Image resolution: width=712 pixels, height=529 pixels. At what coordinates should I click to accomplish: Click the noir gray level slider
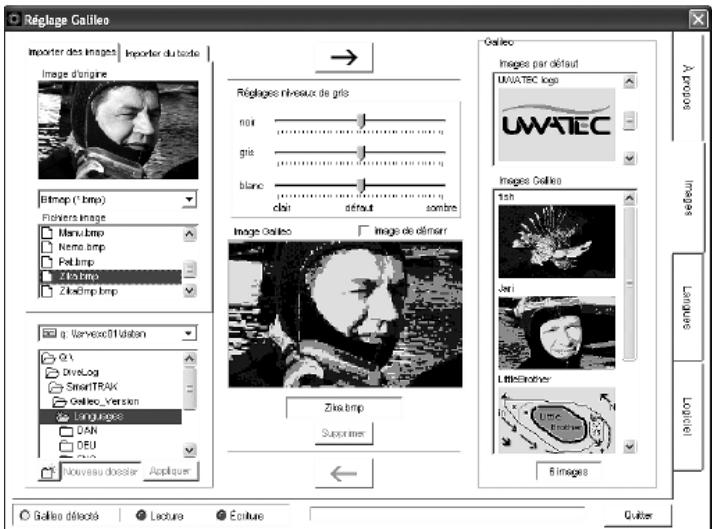pos(361,121)
